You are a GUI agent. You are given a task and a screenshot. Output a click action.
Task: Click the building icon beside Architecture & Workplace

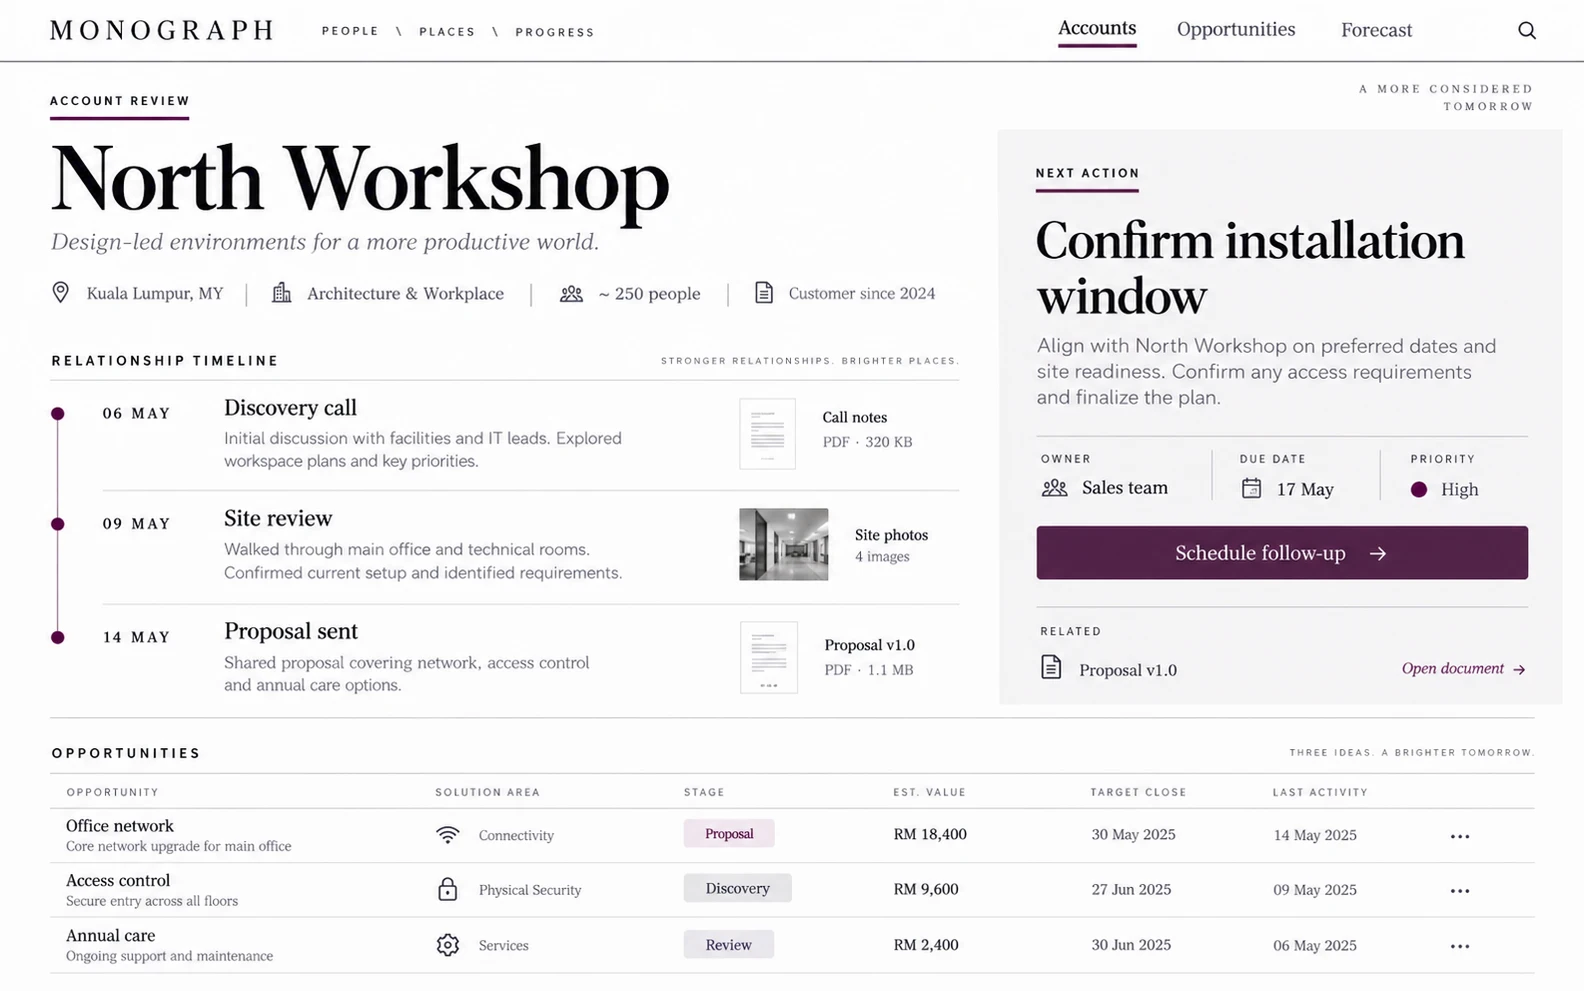tap(282, 292)
